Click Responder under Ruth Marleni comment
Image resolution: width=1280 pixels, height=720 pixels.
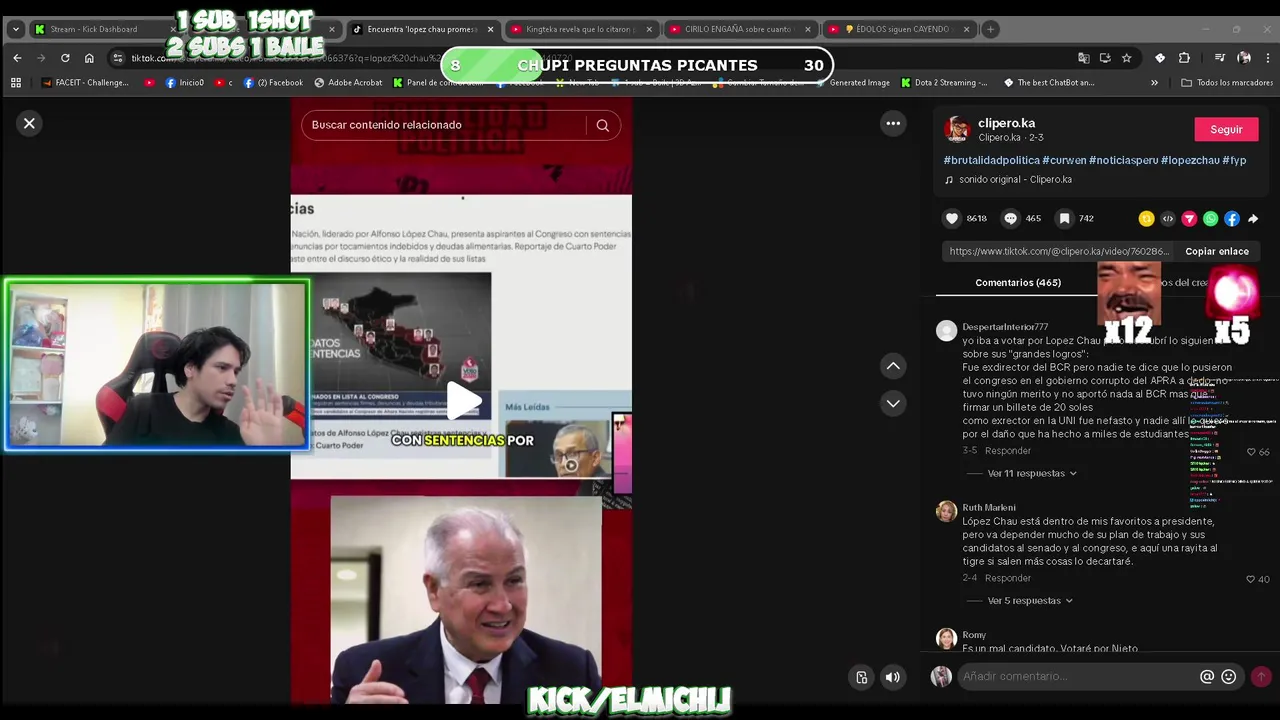pos(1008,578)
